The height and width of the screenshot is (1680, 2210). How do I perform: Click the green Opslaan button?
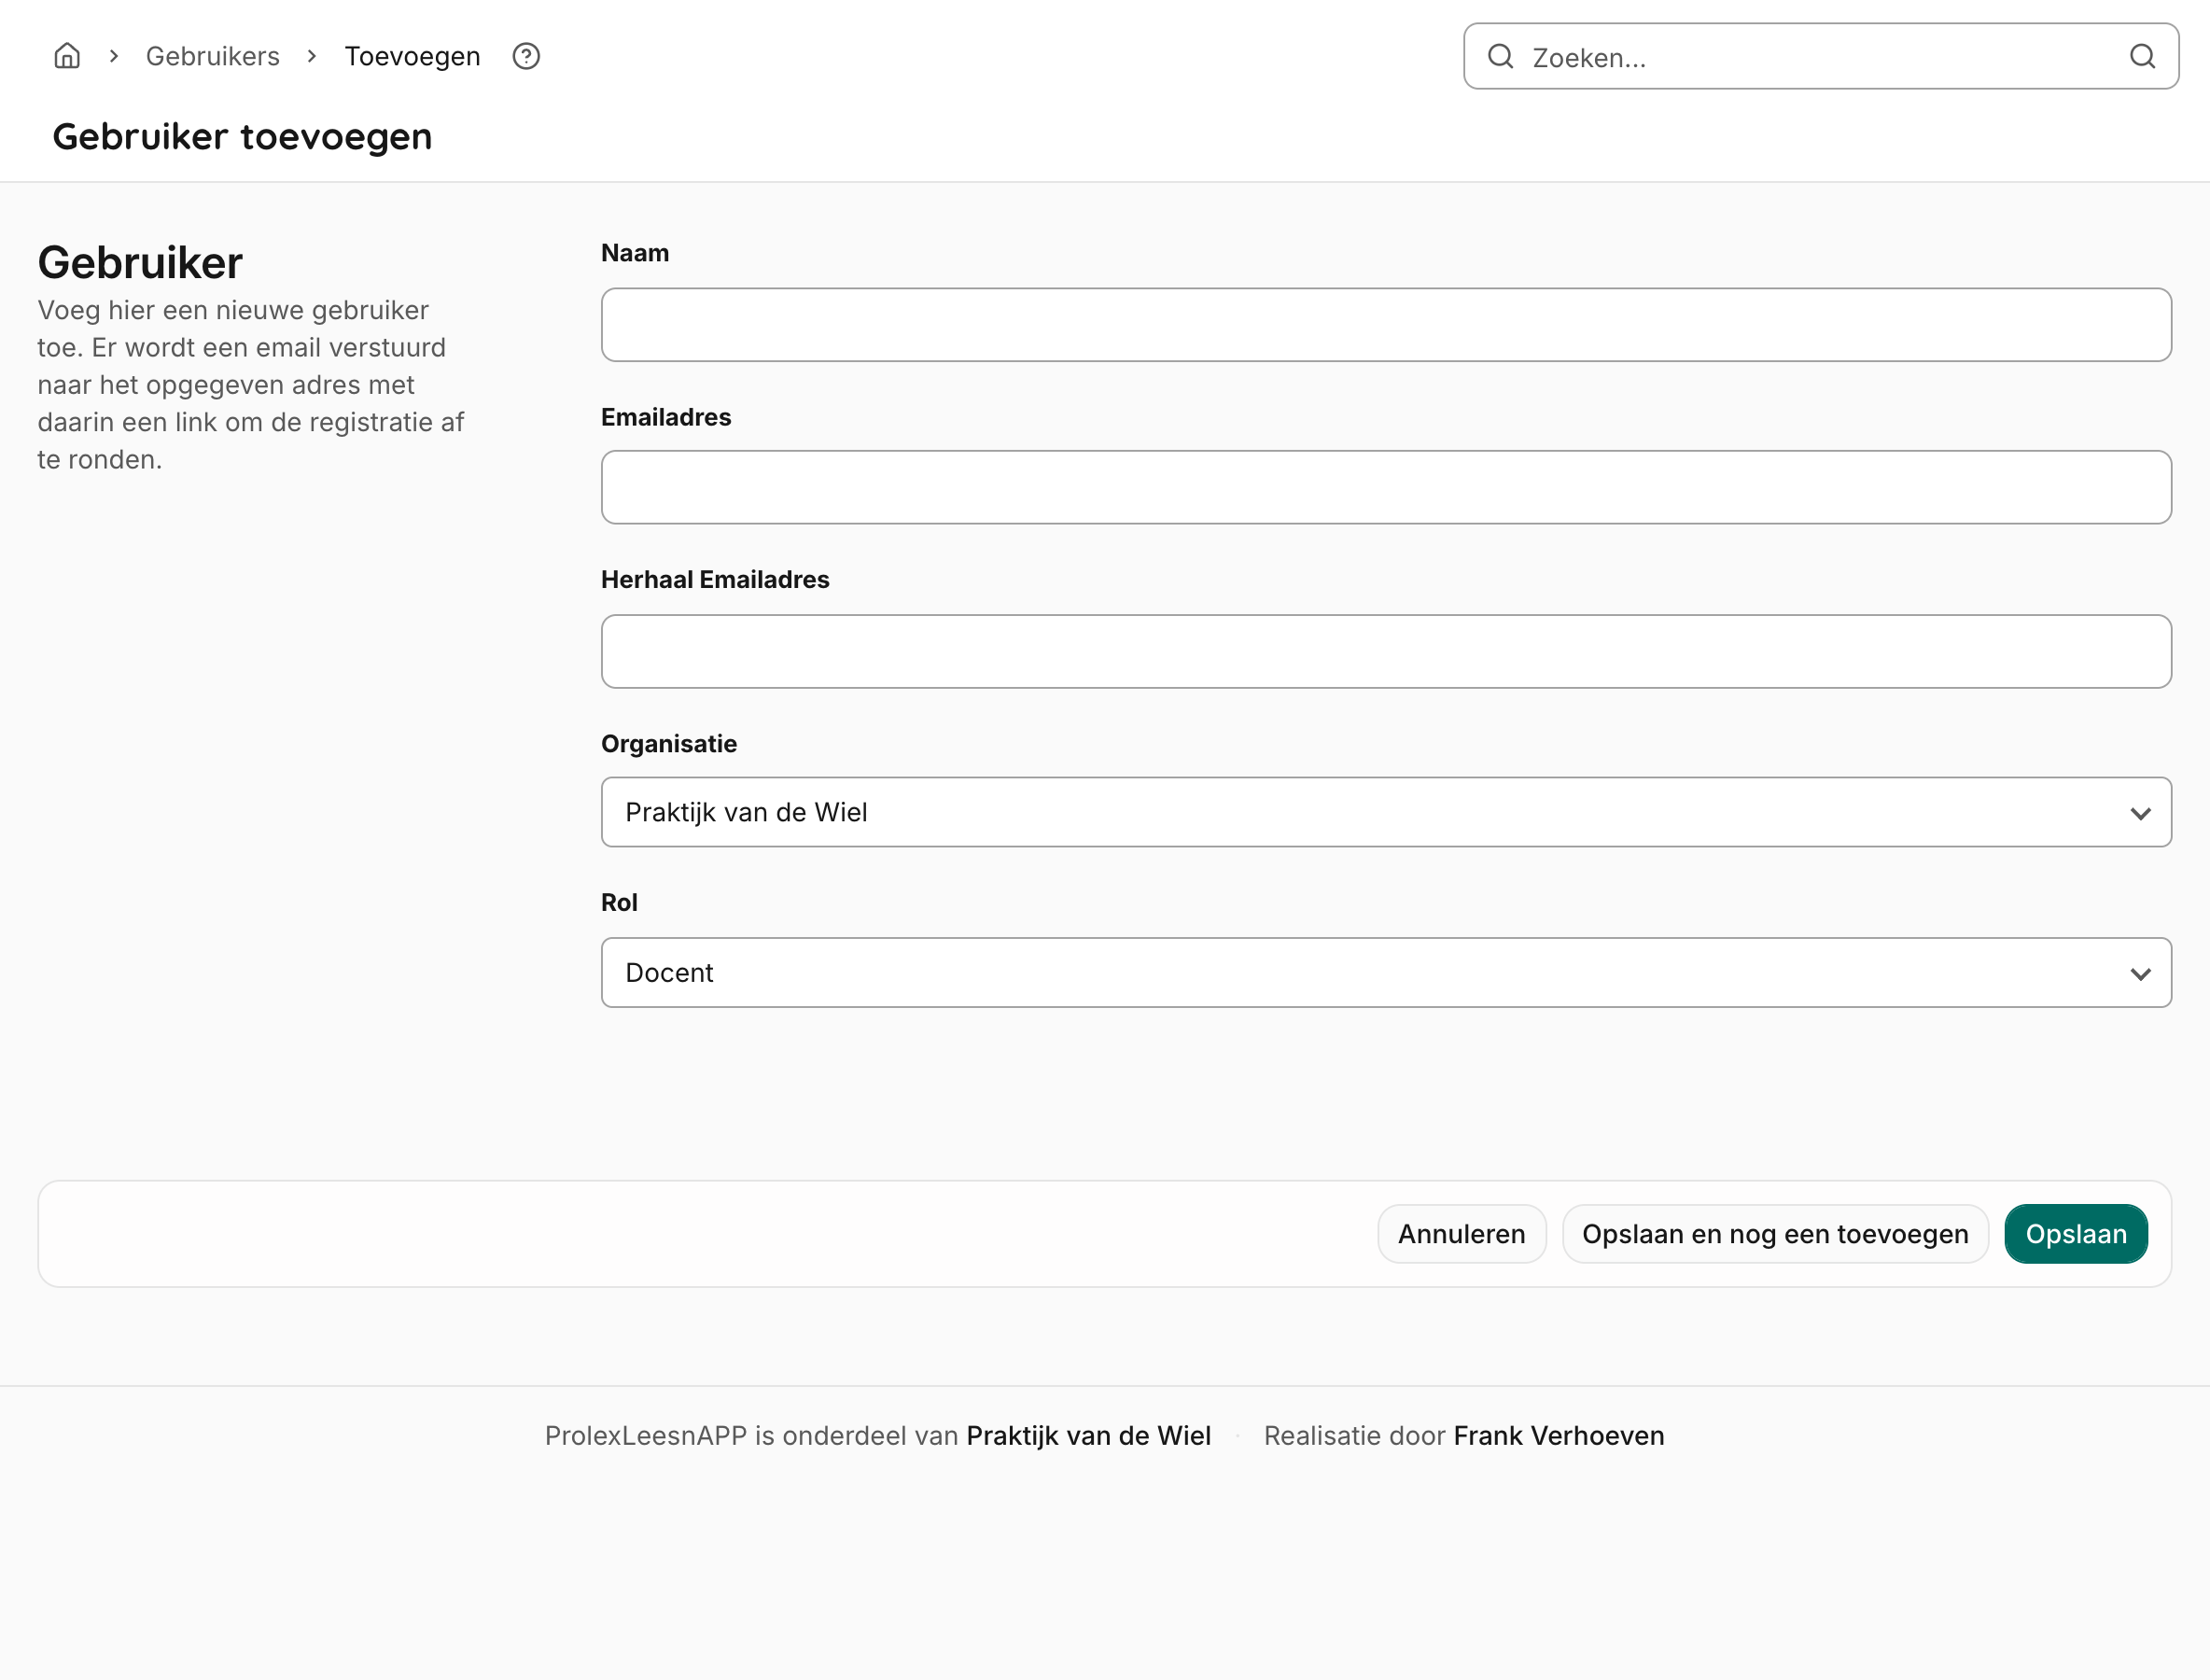tap(2076, 1234)
